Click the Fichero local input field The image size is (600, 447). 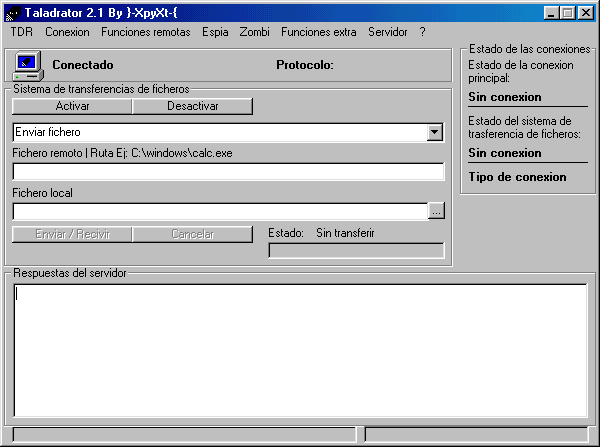(x=220, y=211)
